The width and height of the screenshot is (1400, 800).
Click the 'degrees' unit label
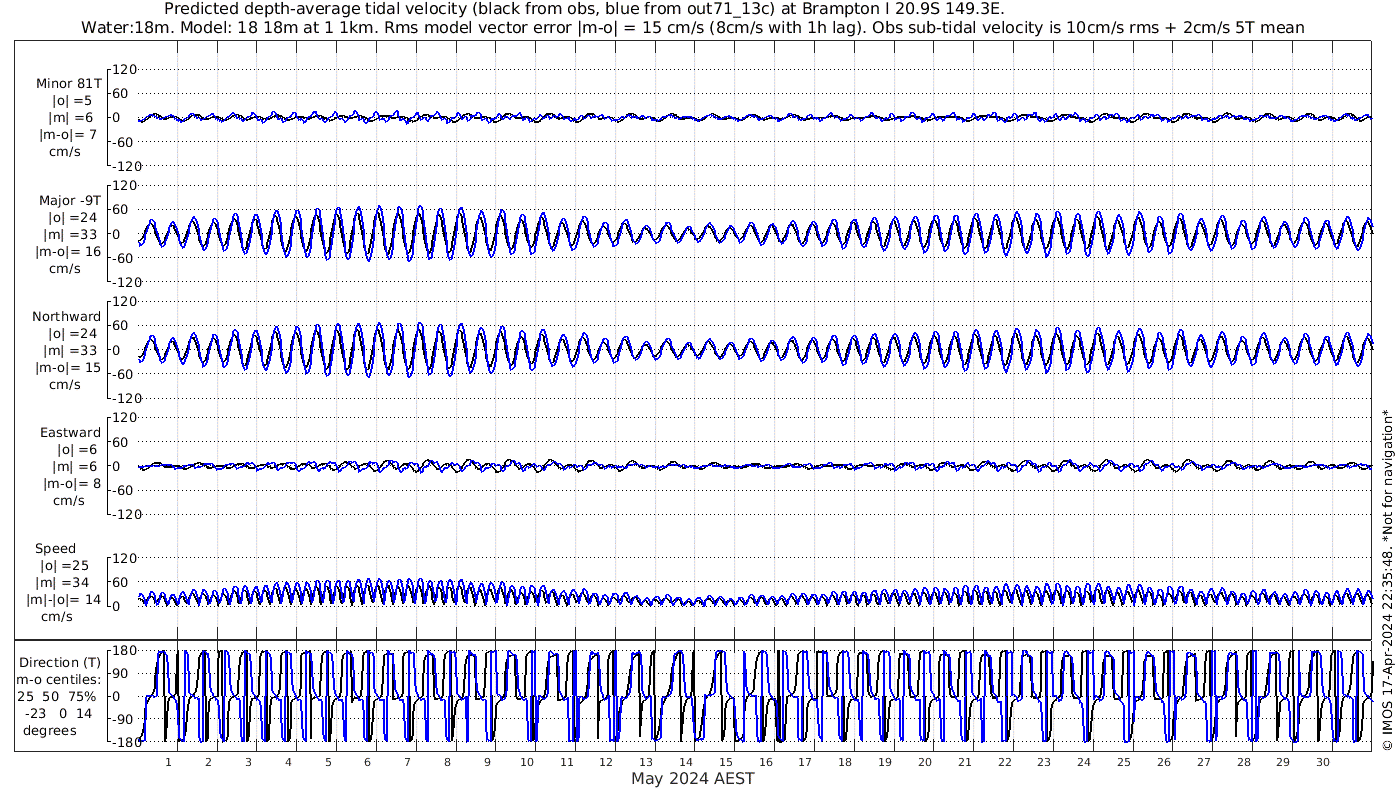(x=50, y=730)
